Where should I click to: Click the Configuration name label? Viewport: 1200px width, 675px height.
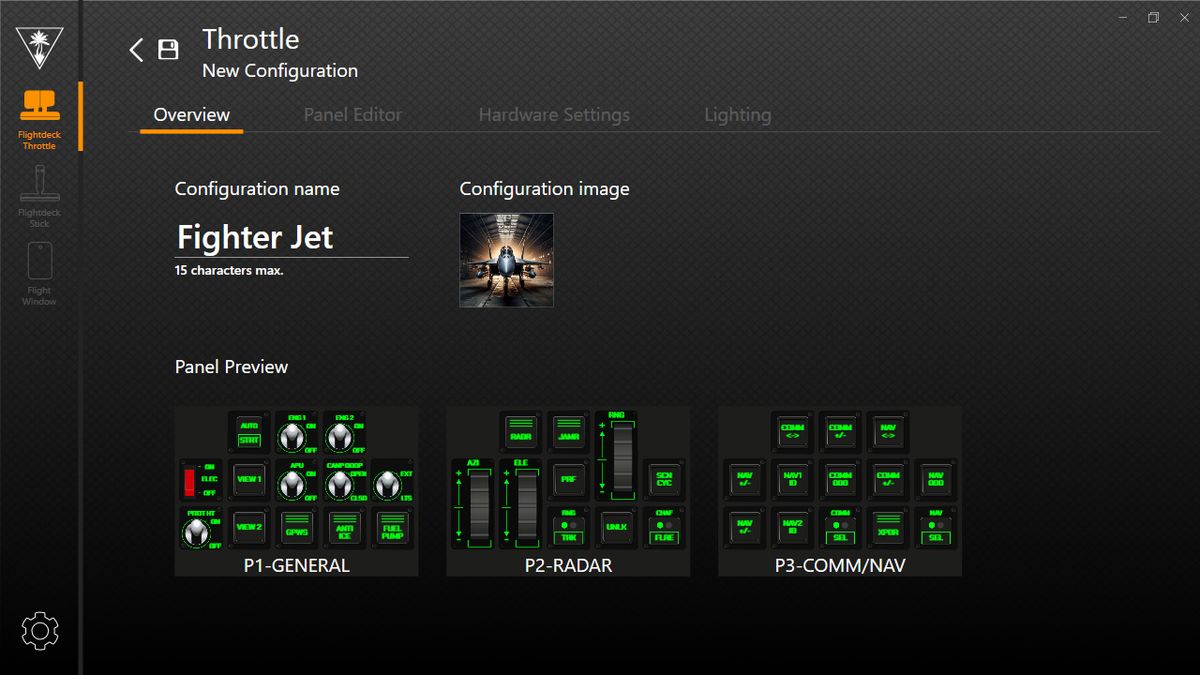tap(257, 189)
